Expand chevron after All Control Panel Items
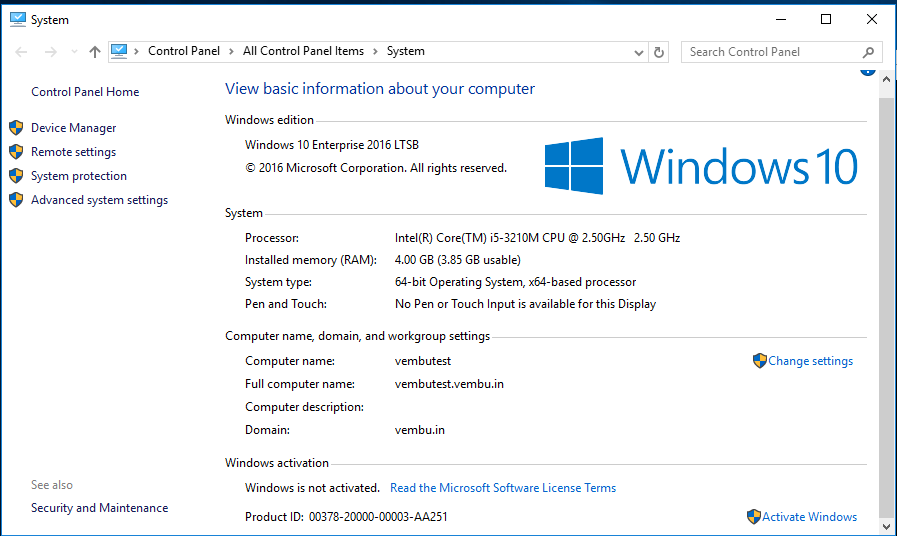The width and height of the screenshot is (897, 536). [375, 51]
